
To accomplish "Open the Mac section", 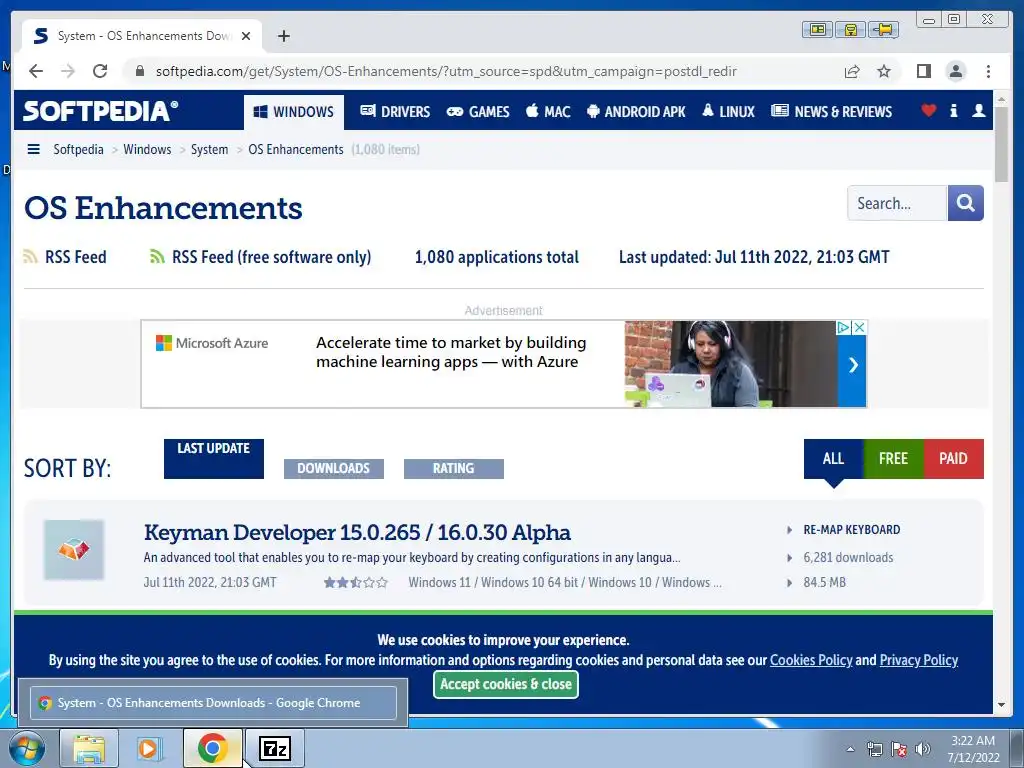I will [x=548, y=112].
